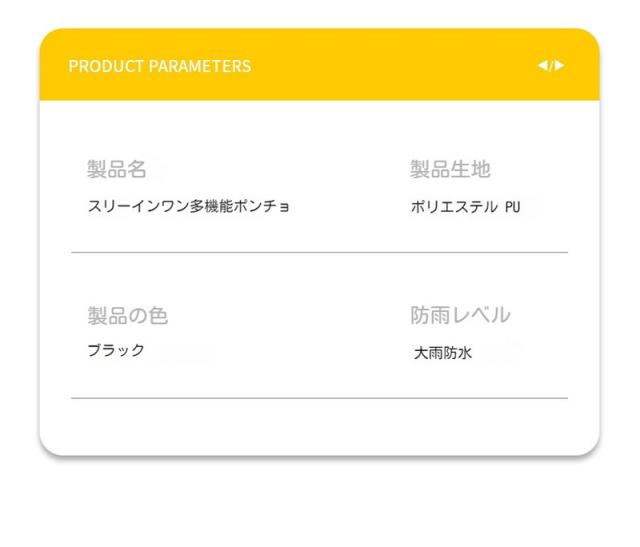Select the 製品名 label
The width and height of the screenshot is (640, 547).
(117, 170)
